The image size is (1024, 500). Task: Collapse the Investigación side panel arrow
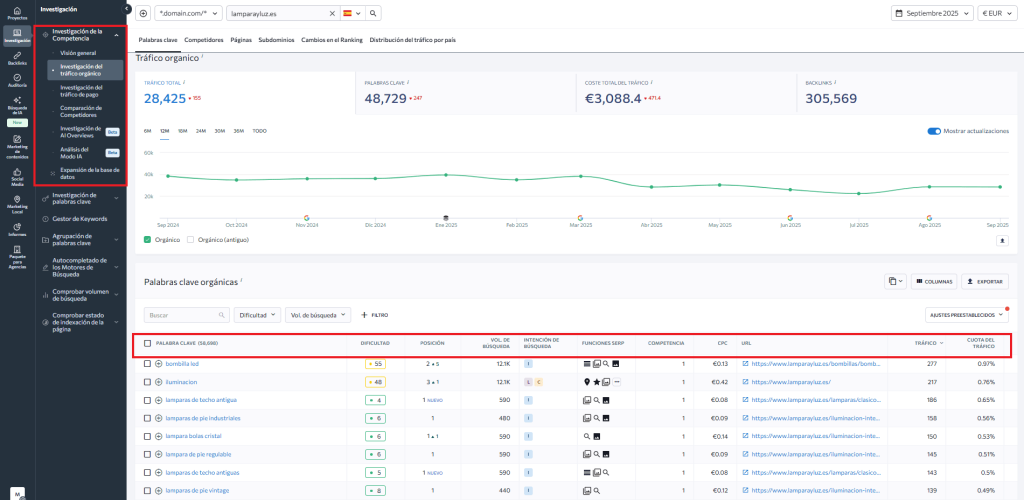click(x=127, y=9)
